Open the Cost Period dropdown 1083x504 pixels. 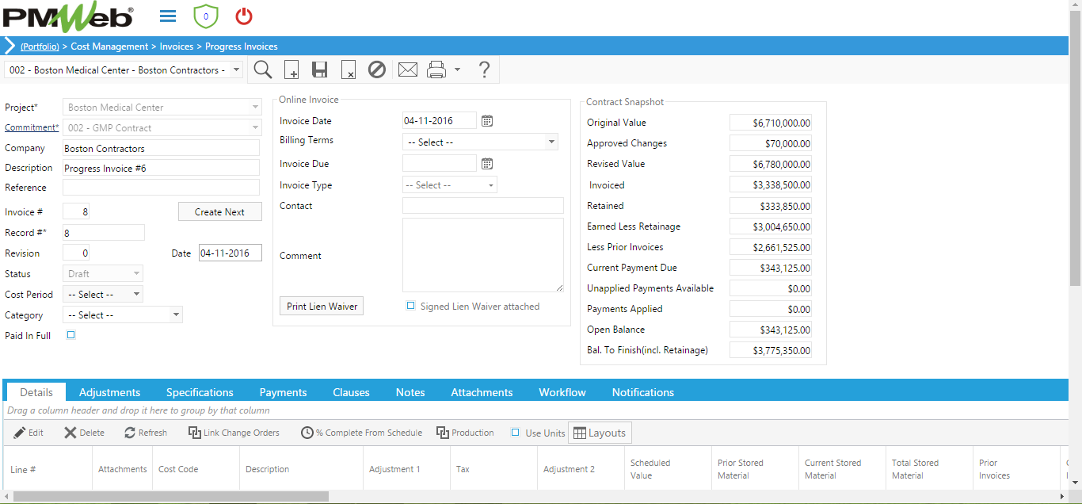137,294
